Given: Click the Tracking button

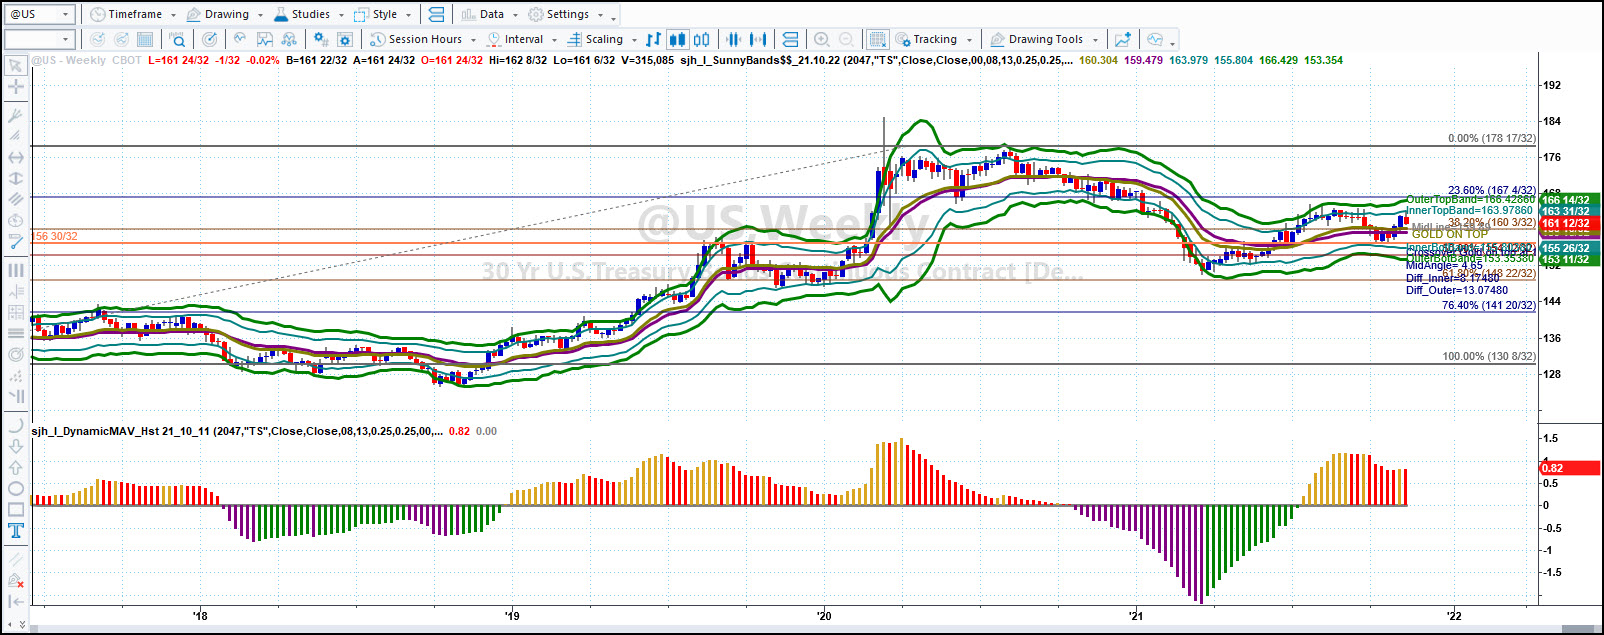Looking at the screenshot, I should 926,39.
